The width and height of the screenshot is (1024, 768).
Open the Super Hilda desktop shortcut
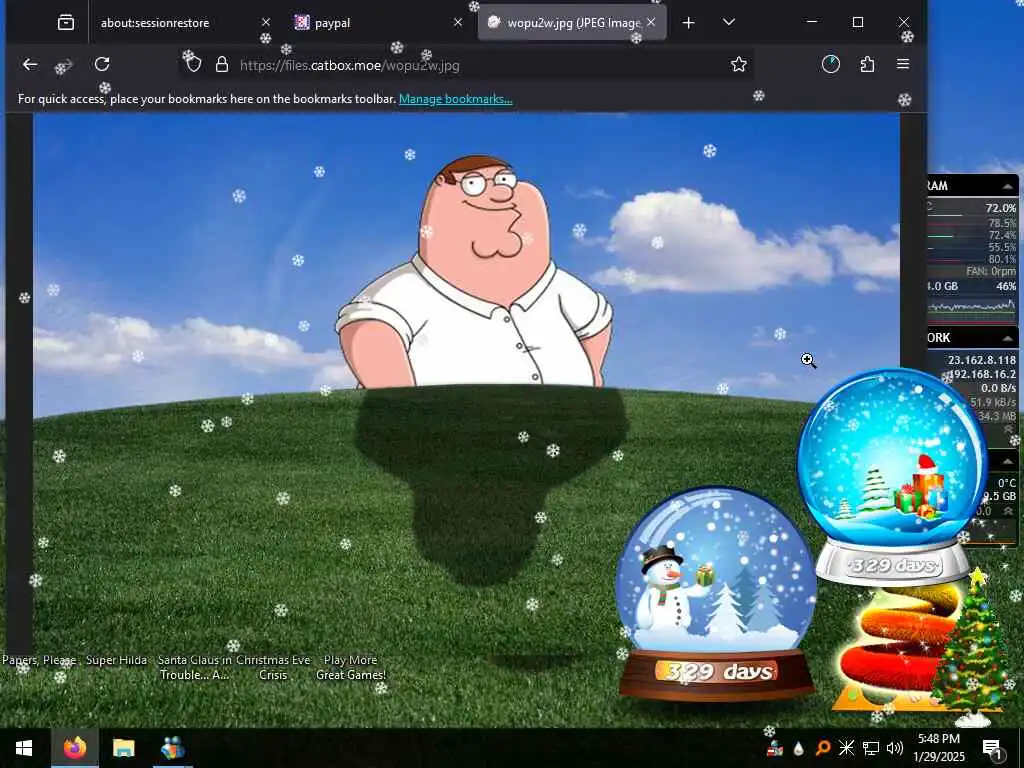116,660
